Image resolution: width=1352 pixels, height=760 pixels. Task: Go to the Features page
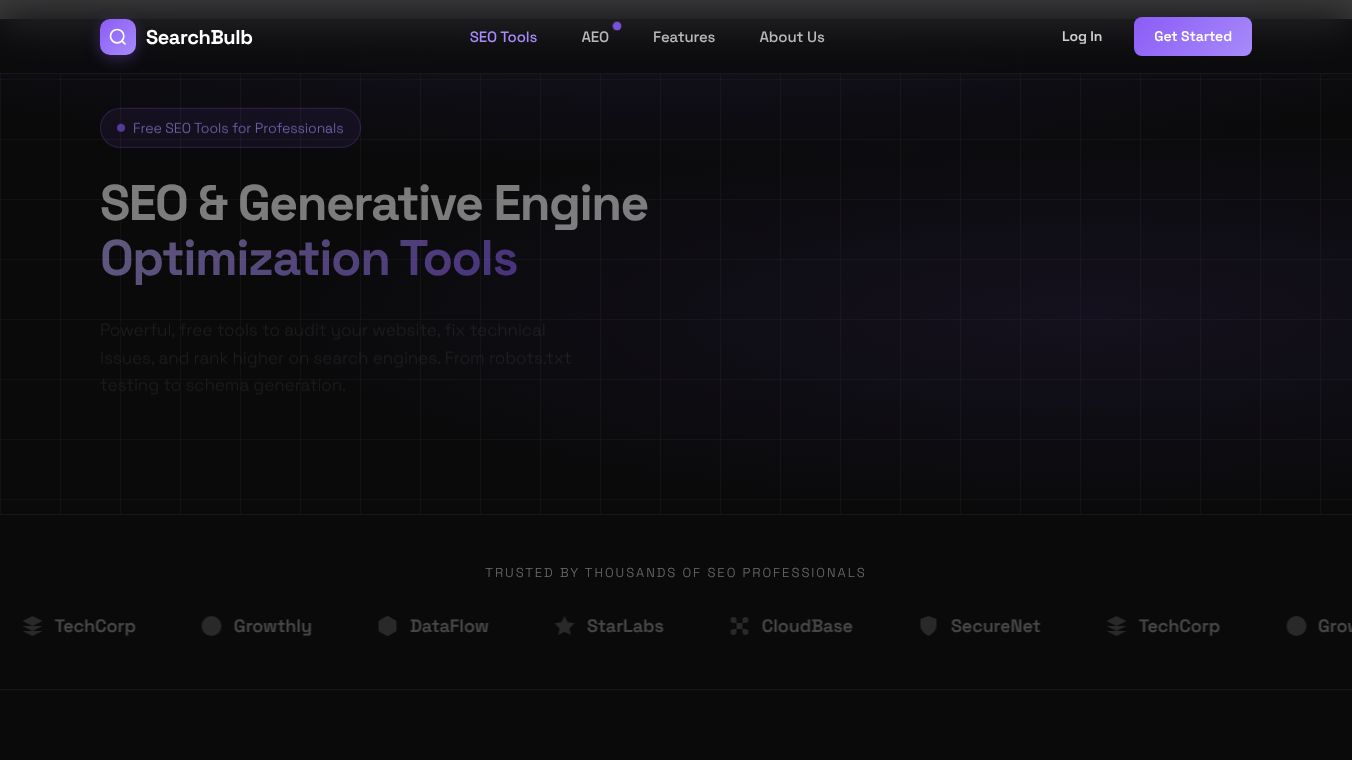(684, 37)
